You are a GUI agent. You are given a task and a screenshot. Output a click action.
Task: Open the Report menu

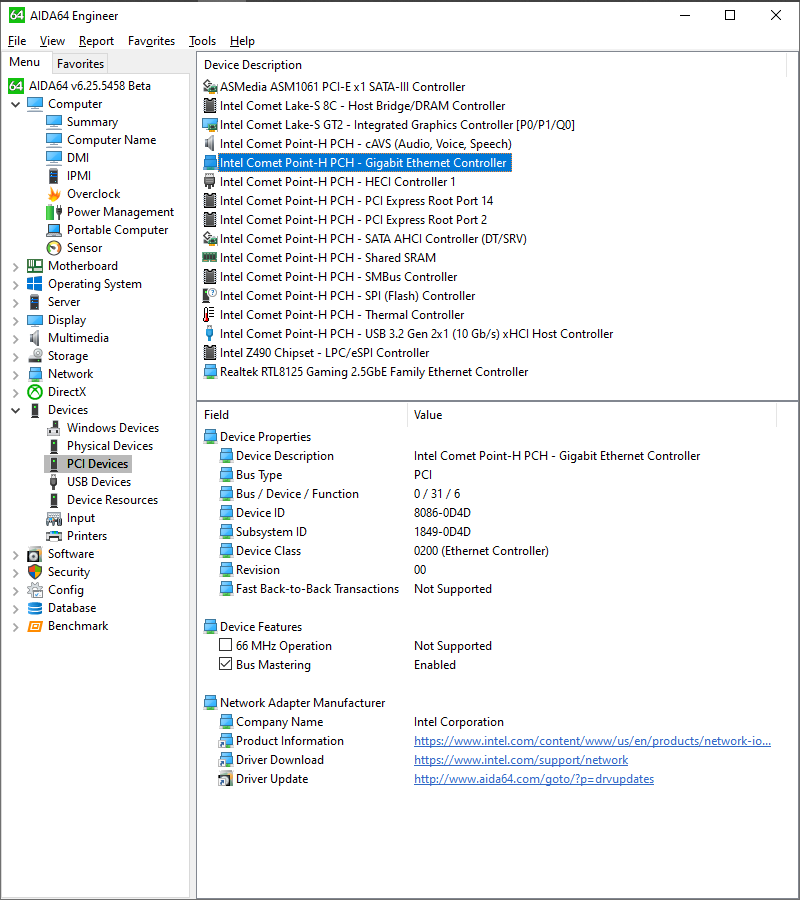click(x=96, y=41)
